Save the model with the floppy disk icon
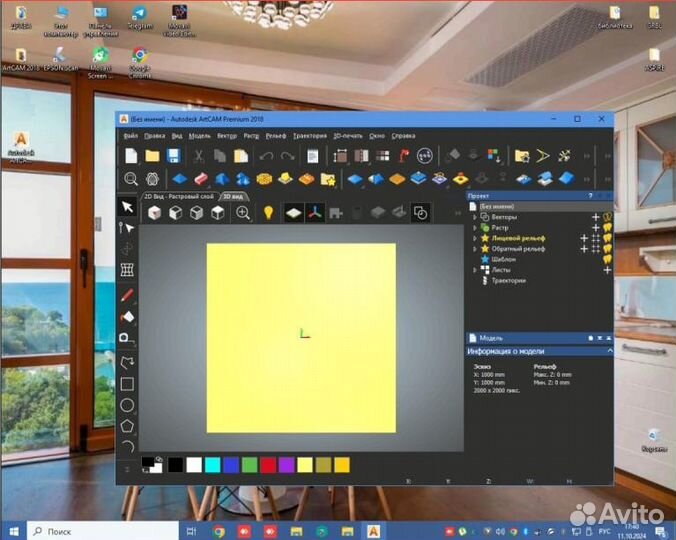 click(173, 156)
